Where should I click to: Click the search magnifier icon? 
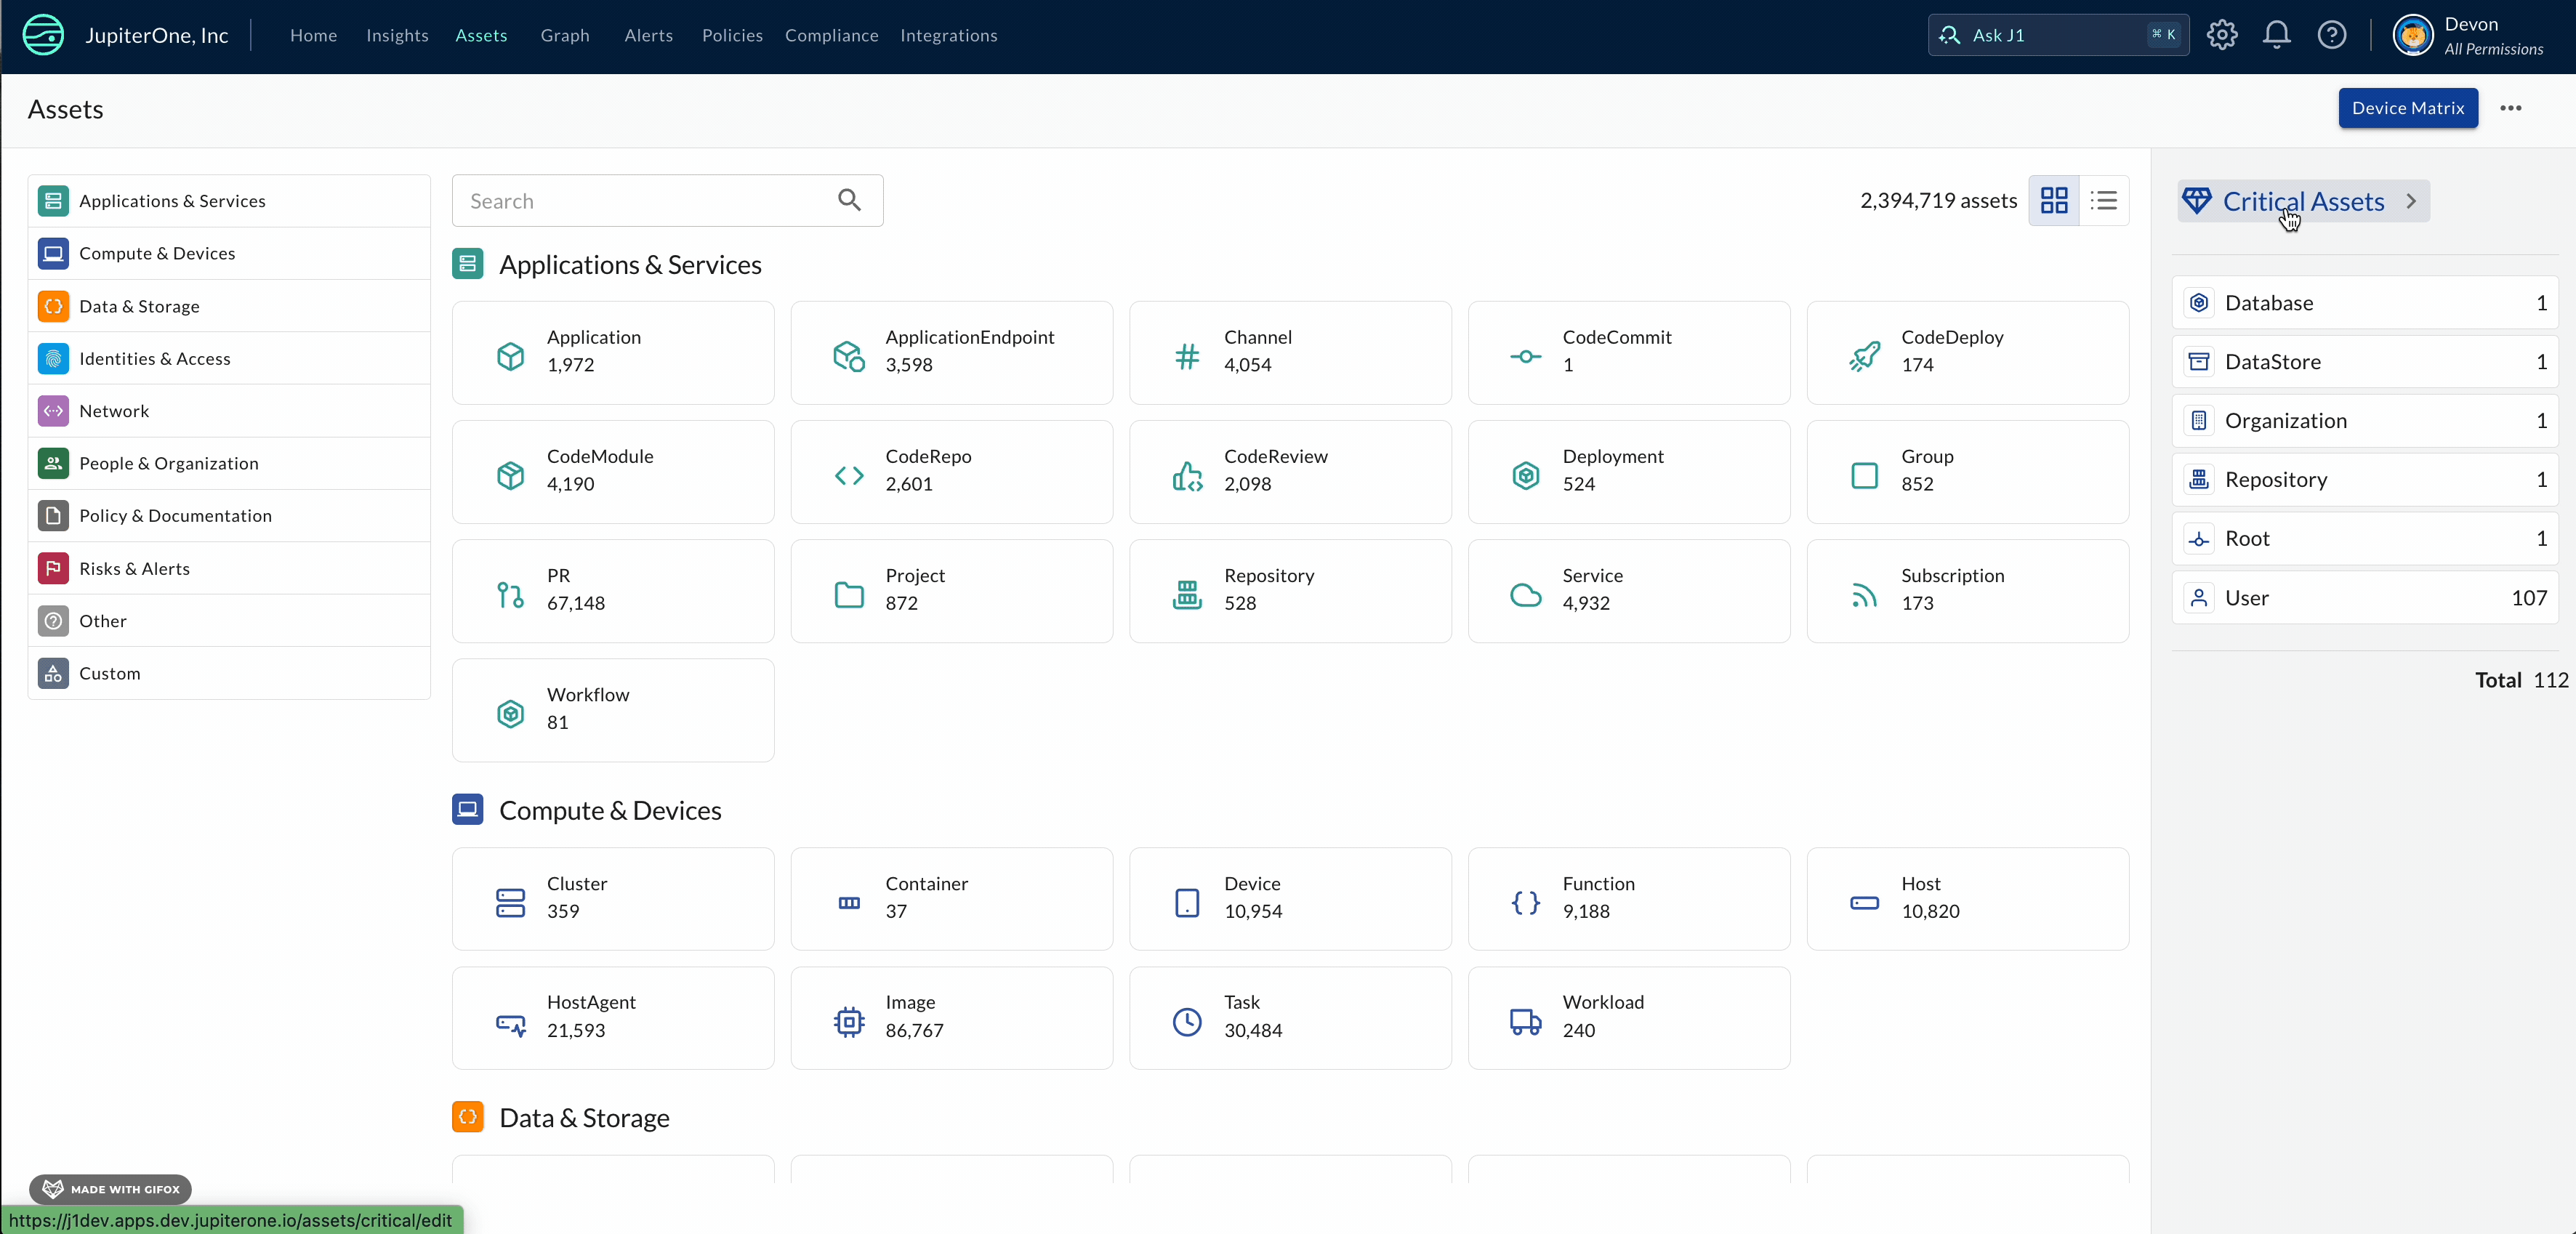coord(849,200)
